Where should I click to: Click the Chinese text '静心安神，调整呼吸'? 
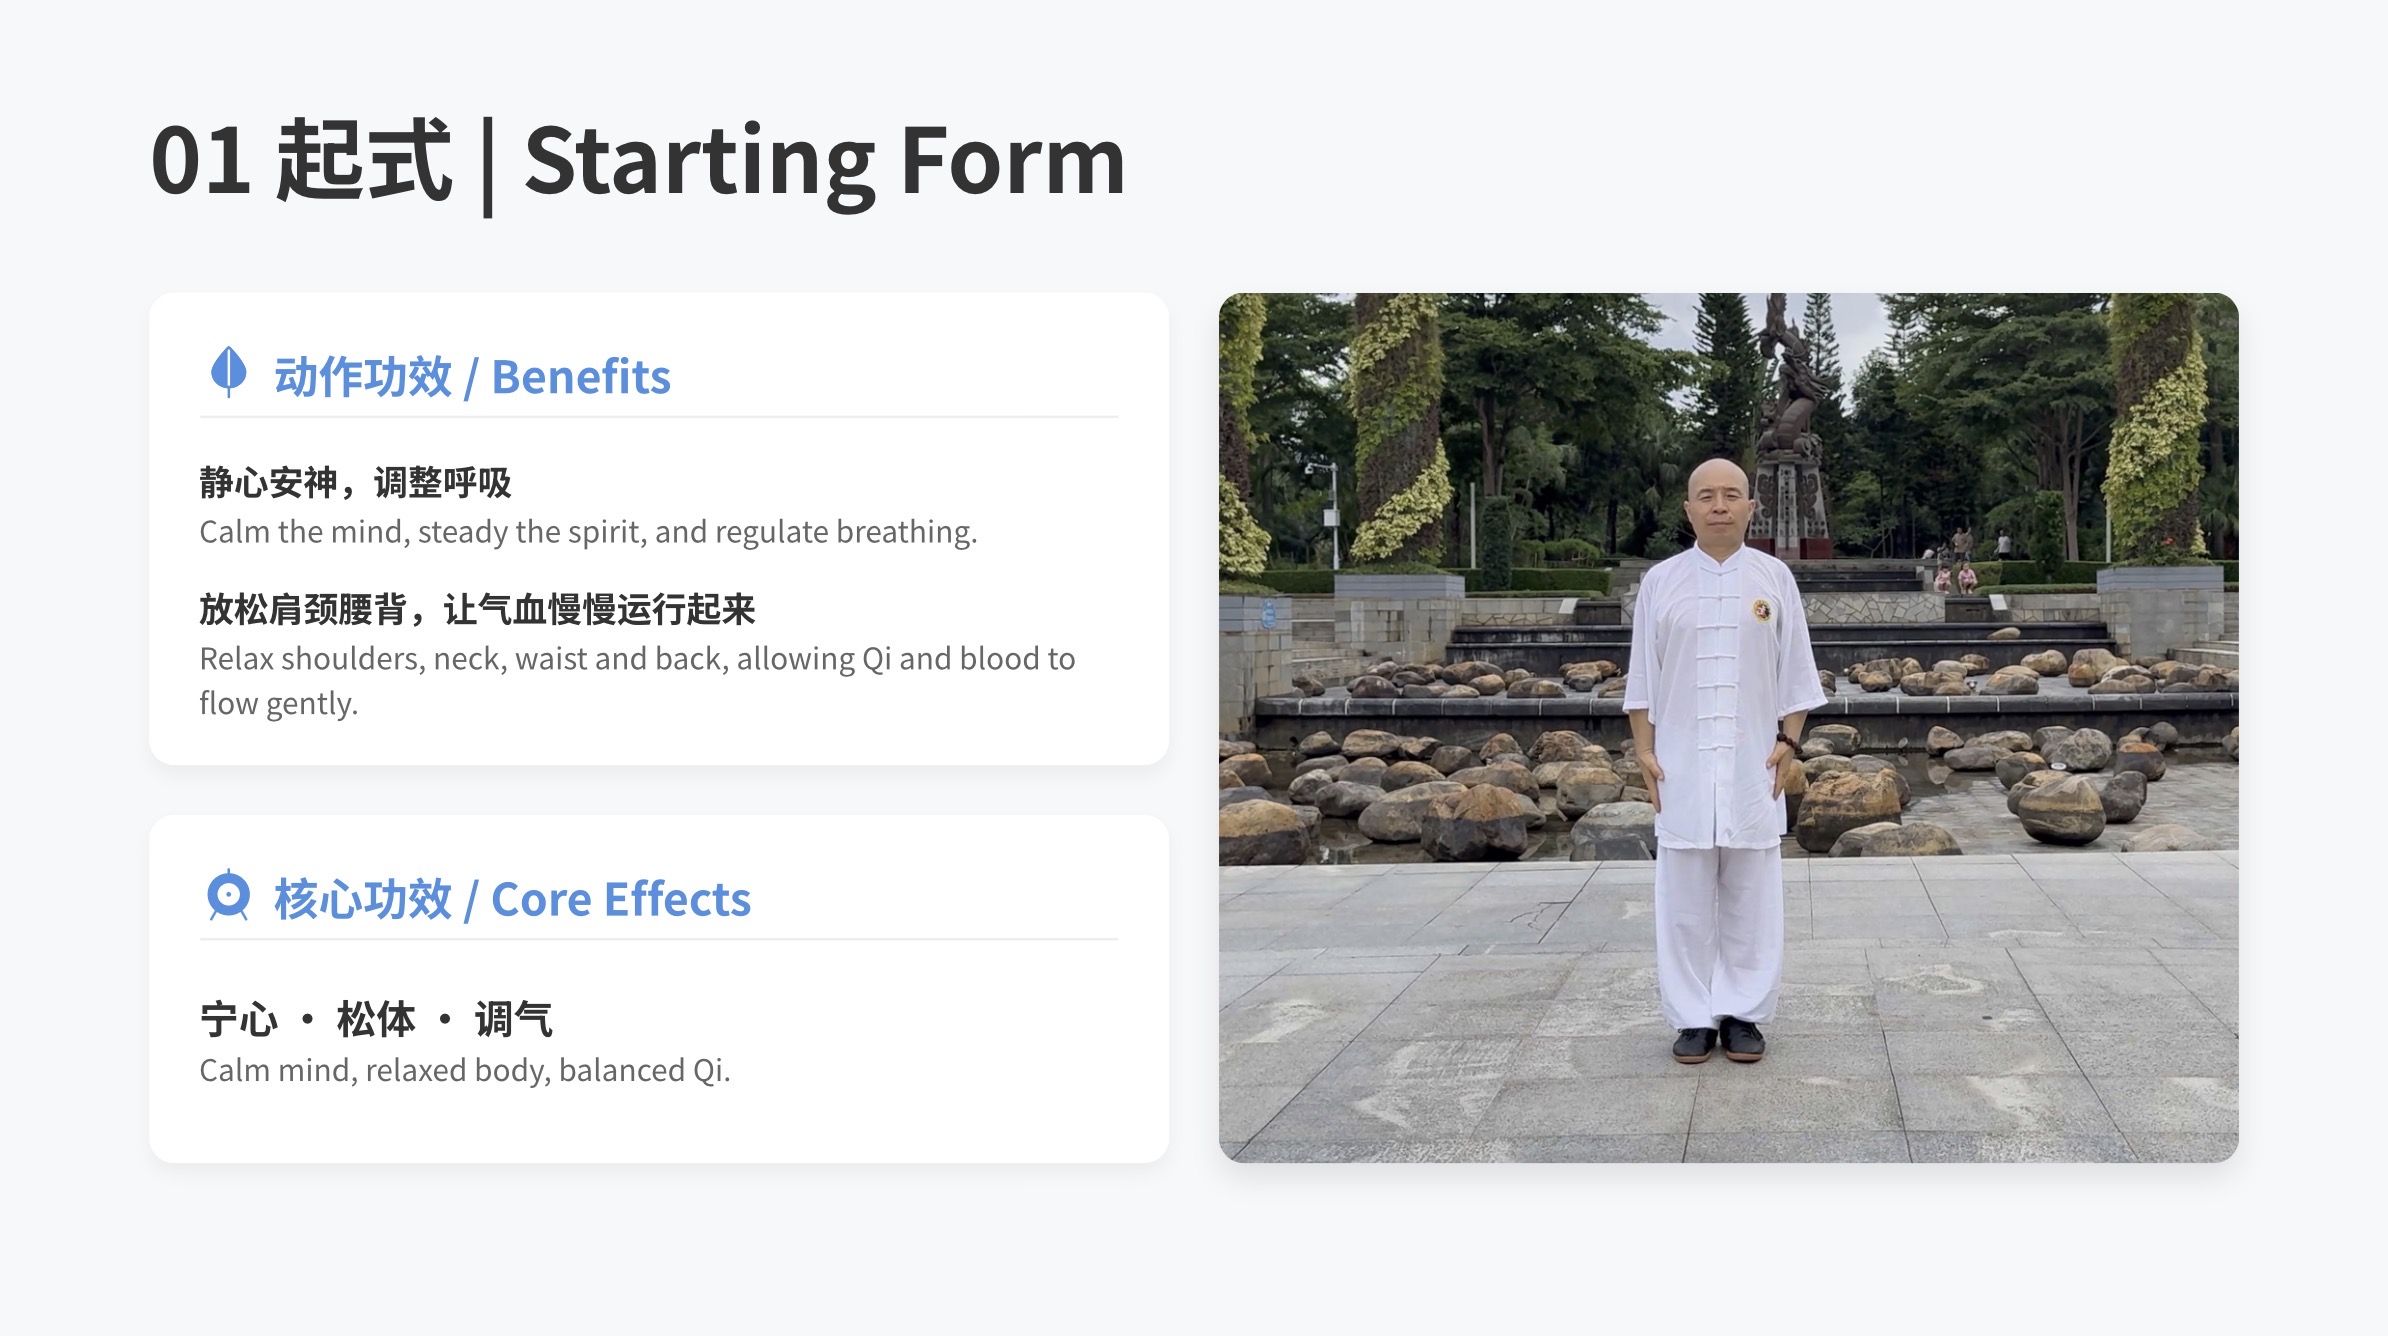(355, 483)
